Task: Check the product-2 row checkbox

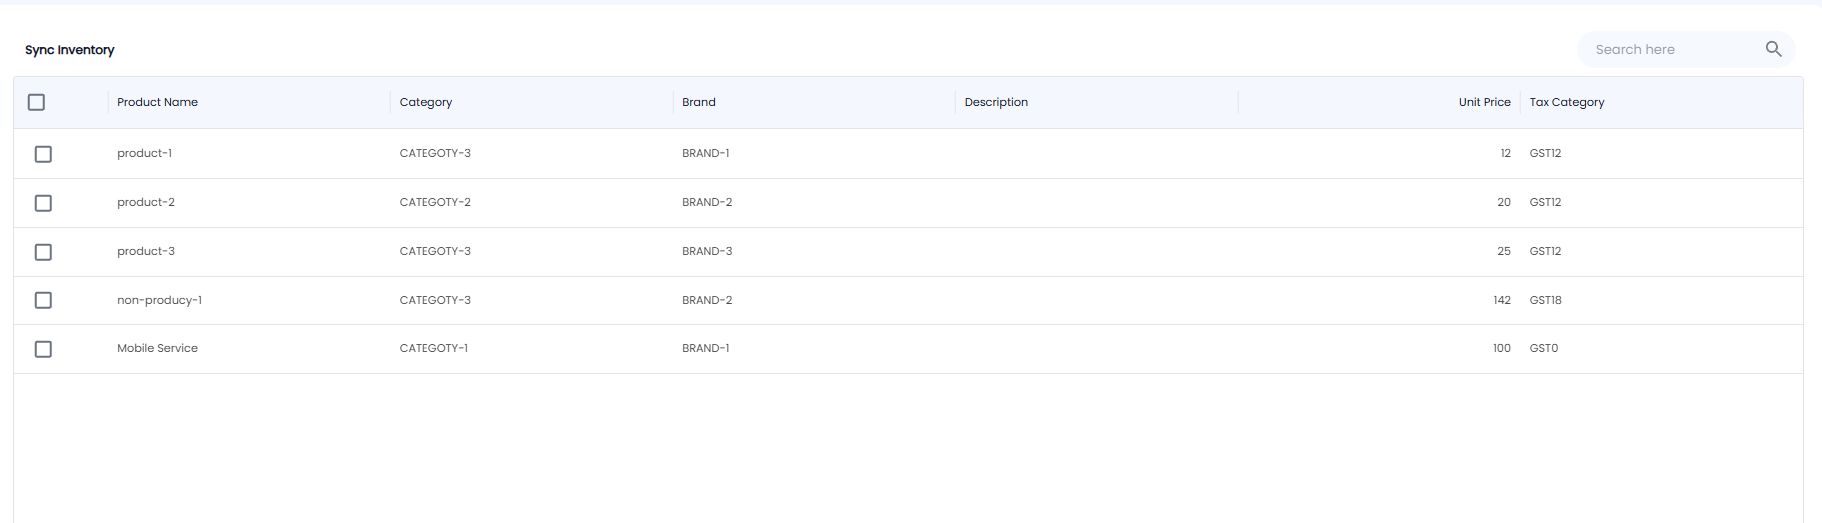Action: click(x=43, y=203)
